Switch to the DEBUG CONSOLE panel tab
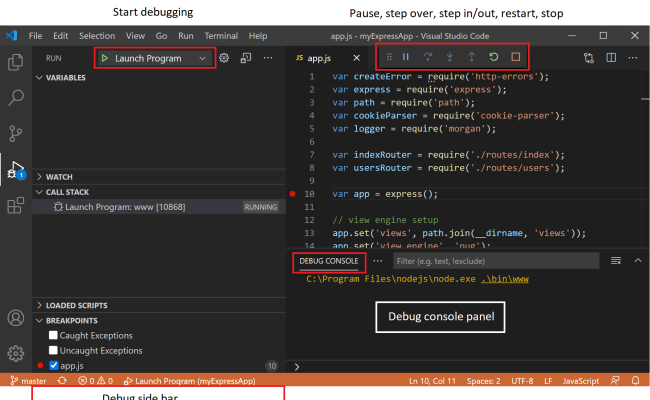This screenshot has height=400, width=650. click(329, 261)
